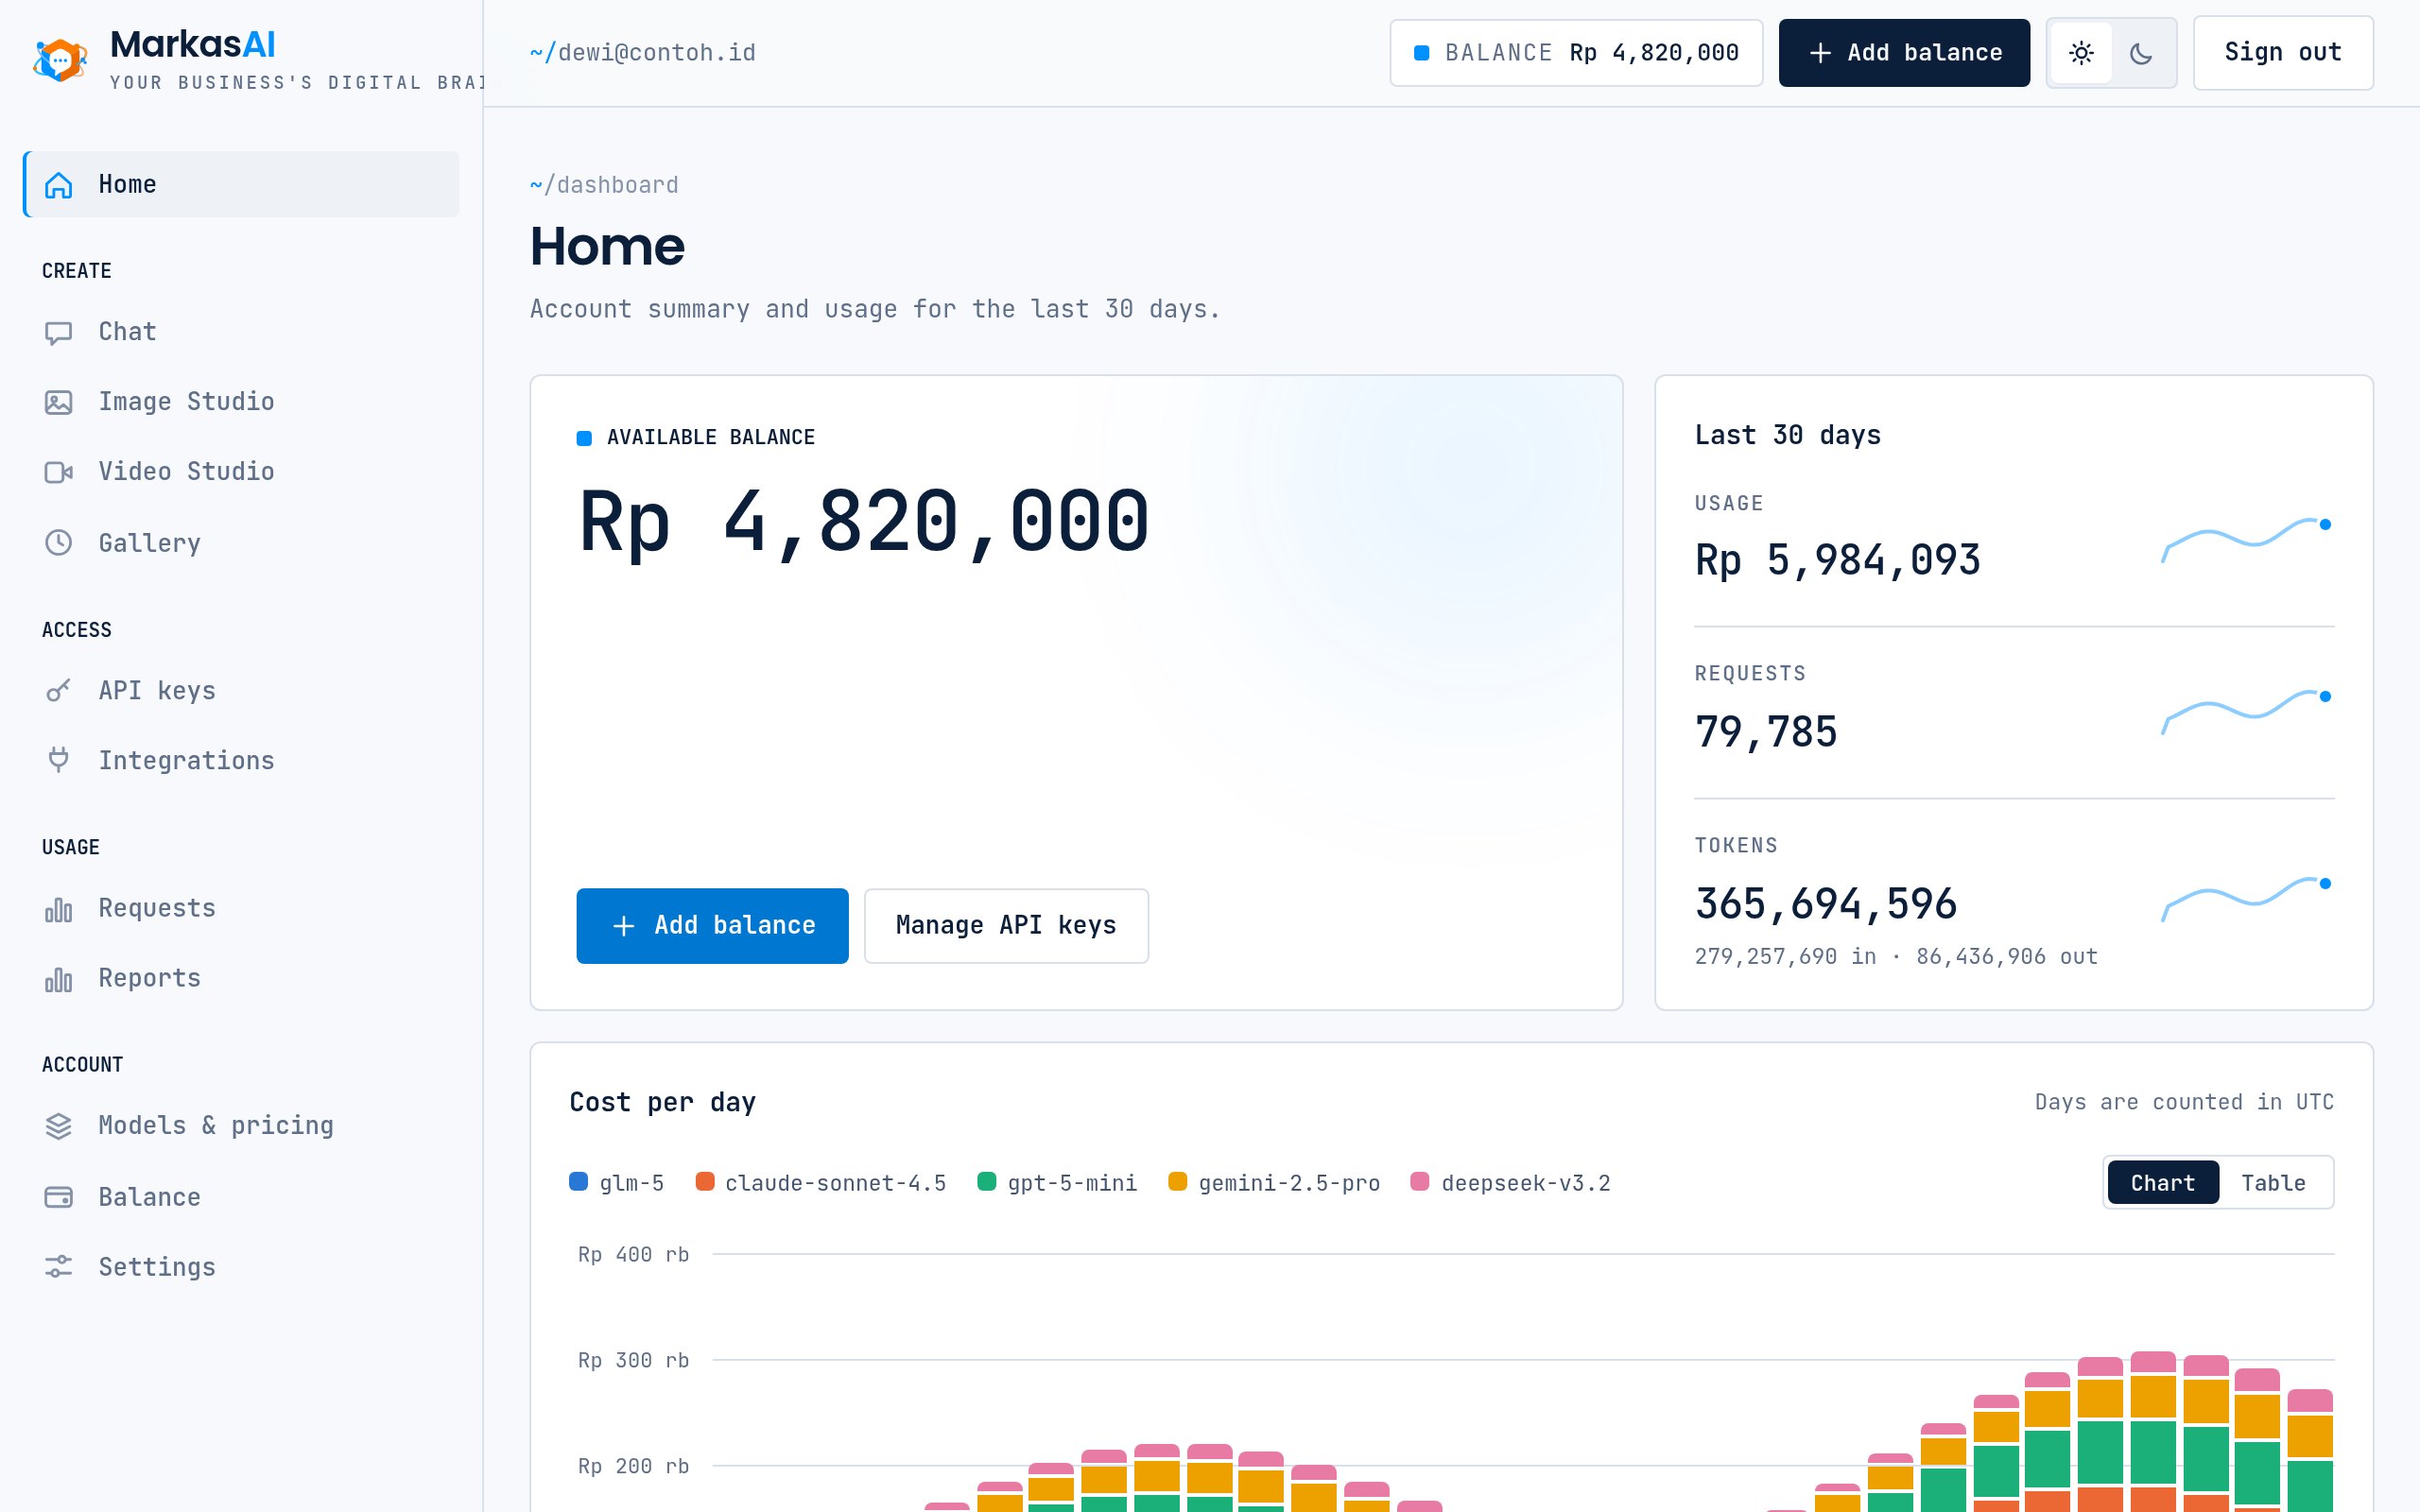Click the ~/dashboard breadcrumb
Viewport: 2420px width, 1512px height.
[x=604, y=185]
